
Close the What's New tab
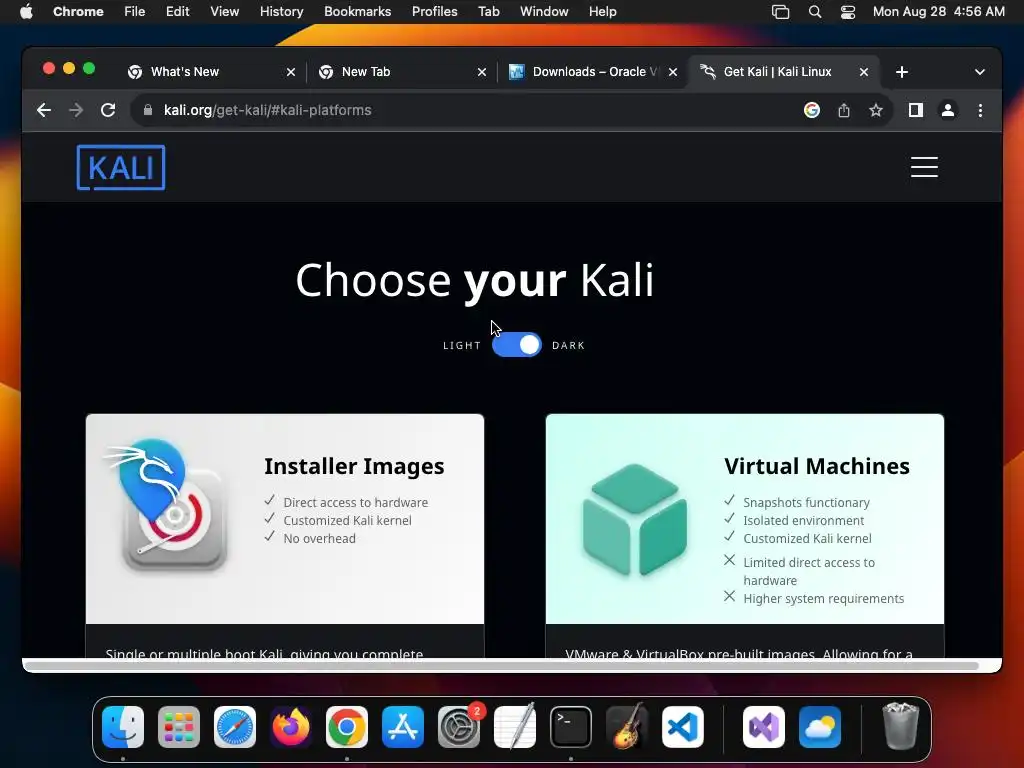click(x=291, y=72)
